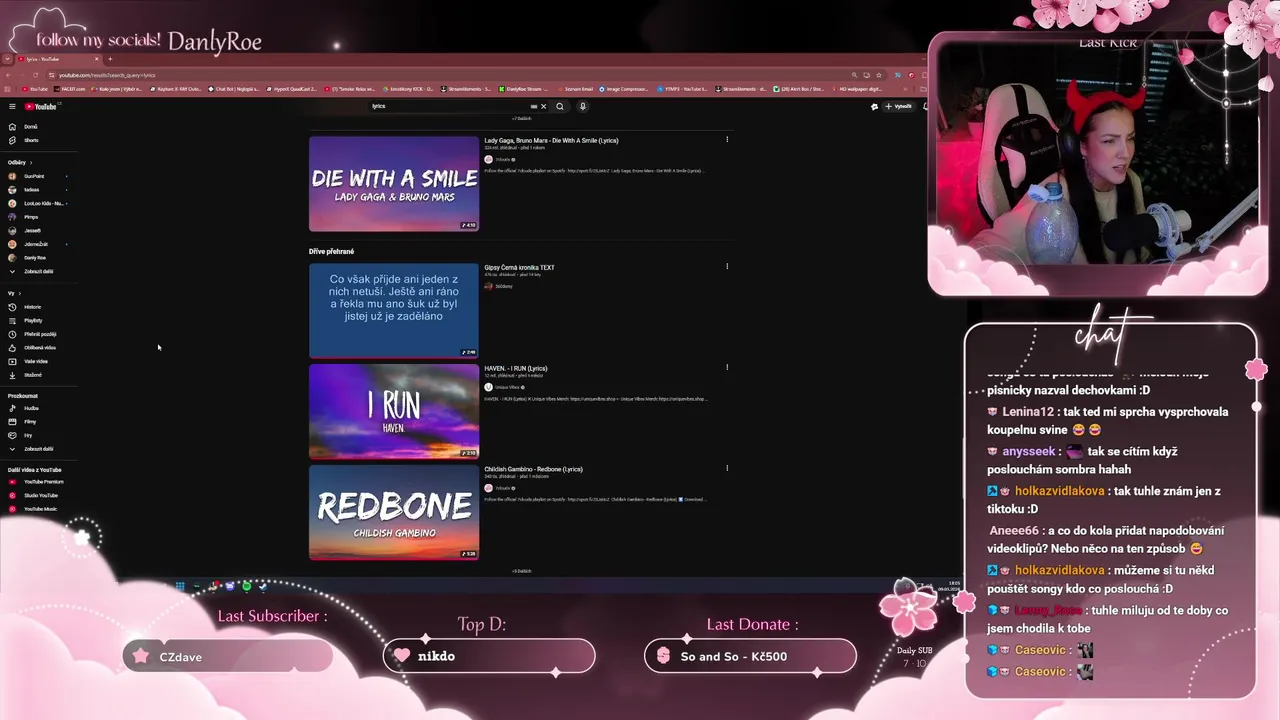Open YouTube bookmark in bookmarks bar
1280x720 pixels.
click(x=36, y=89)
